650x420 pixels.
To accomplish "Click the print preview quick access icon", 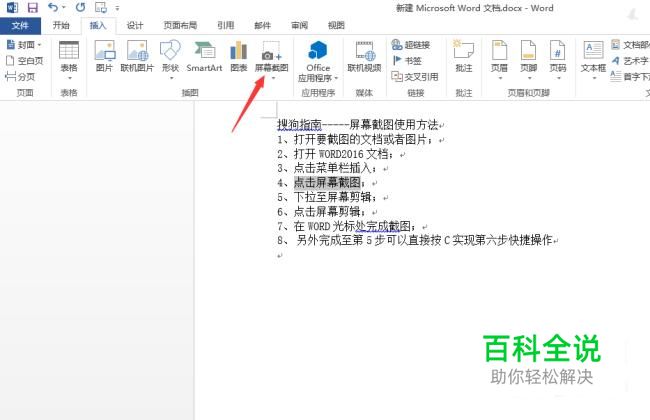I will click(100, 7).
